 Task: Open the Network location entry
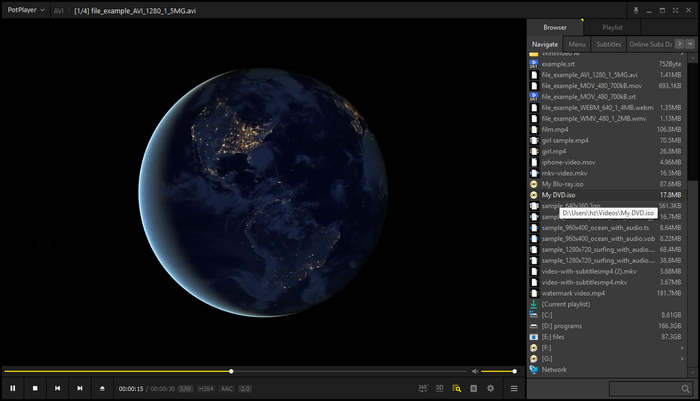[553, 369]
